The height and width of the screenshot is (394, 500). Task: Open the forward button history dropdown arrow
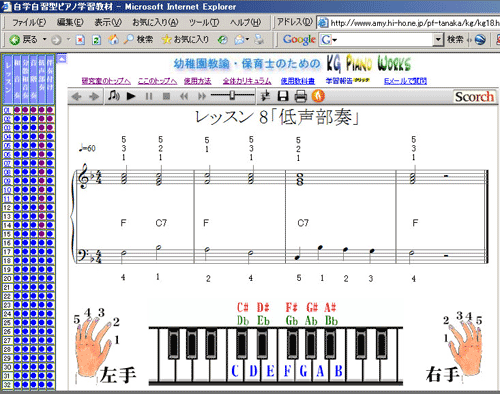(x=68, y=40)
